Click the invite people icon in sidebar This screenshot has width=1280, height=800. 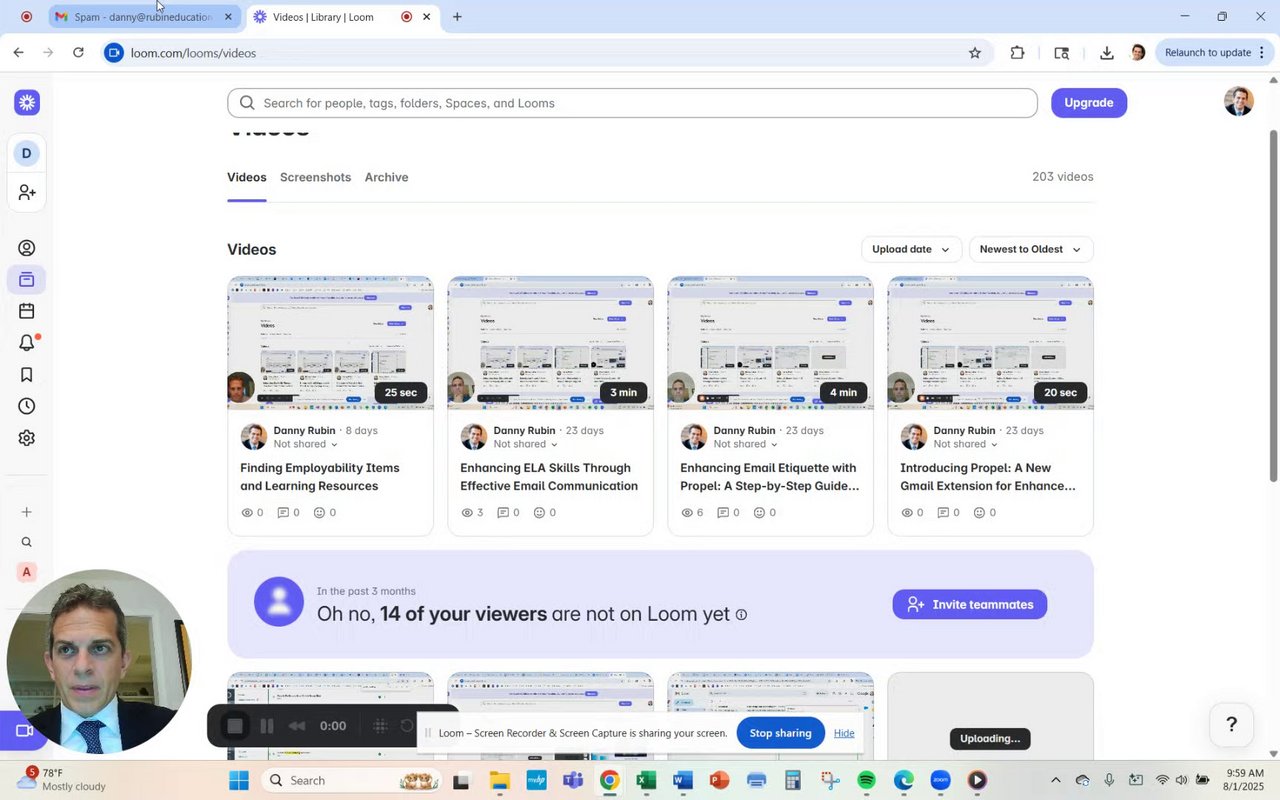pyautogui.click(x=27, y=192)
